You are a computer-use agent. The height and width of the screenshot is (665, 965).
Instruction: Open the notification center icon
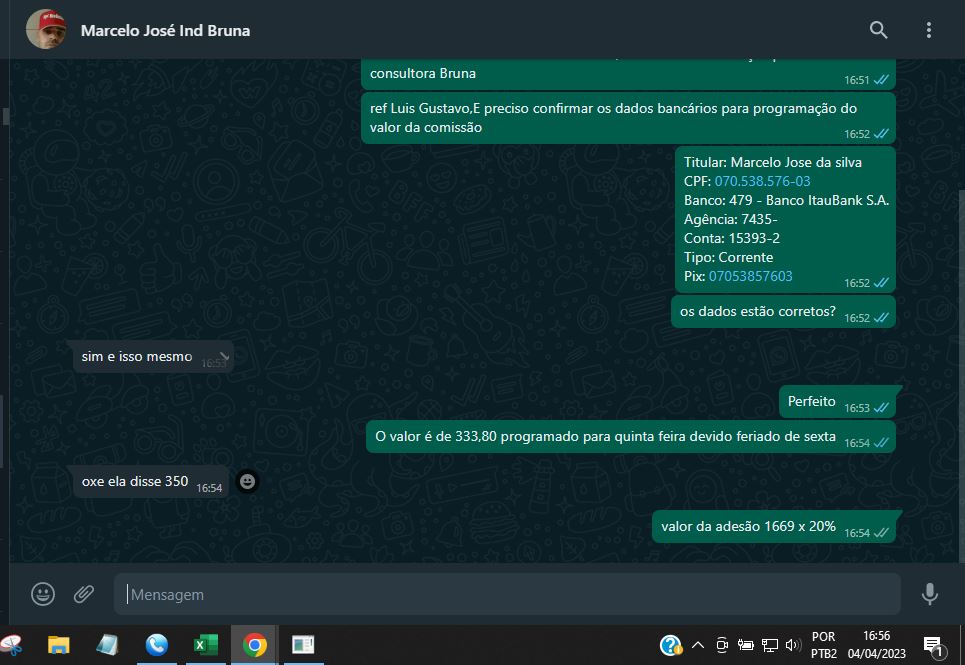point(932,645)
